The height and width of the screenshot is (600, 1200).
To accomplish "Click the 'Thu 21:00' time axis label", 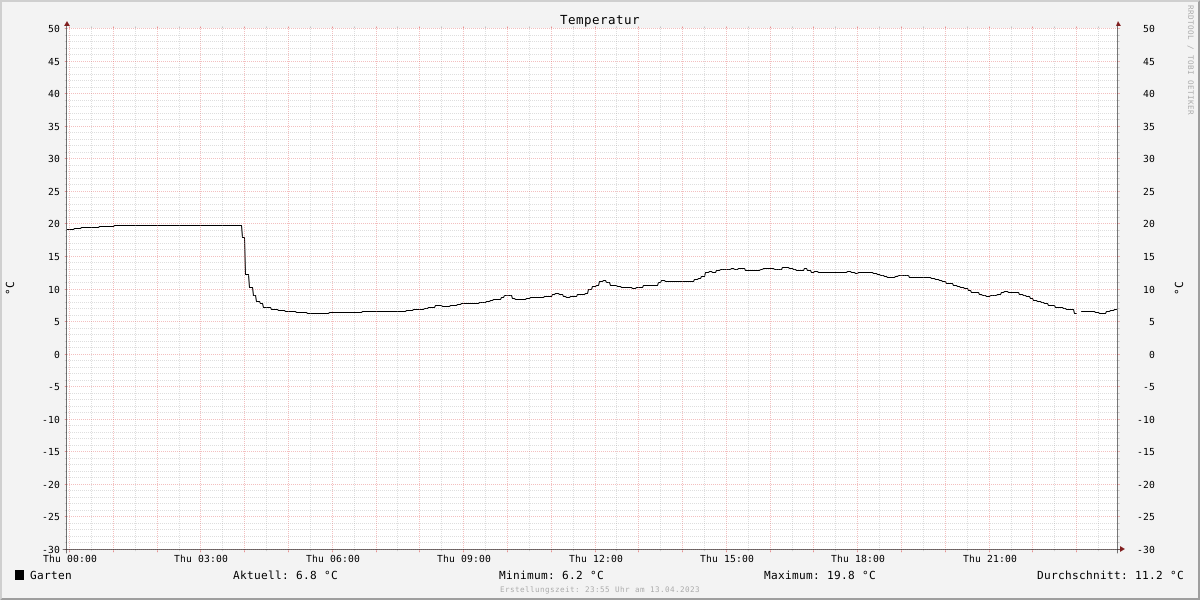I will point(990,559).
